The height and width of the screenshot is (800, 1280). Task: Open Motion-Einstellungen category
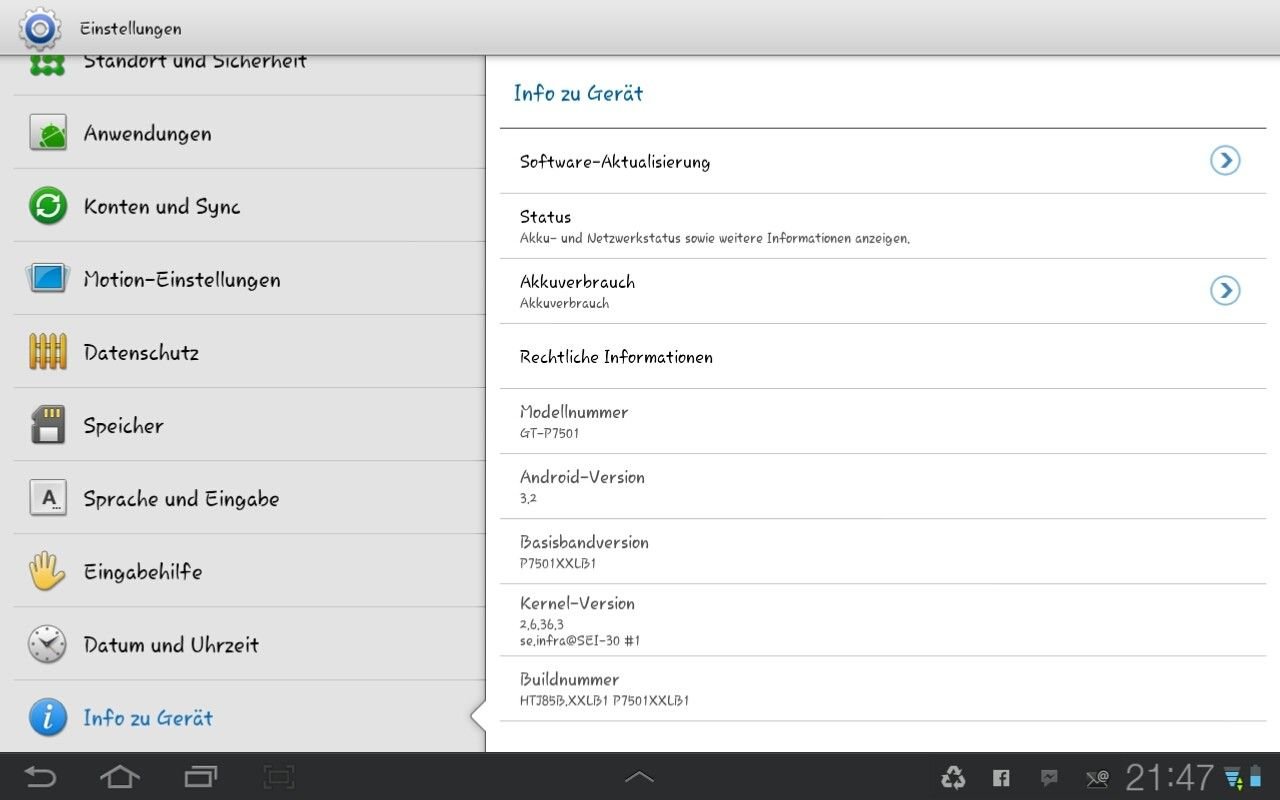[x=249, y=279]
